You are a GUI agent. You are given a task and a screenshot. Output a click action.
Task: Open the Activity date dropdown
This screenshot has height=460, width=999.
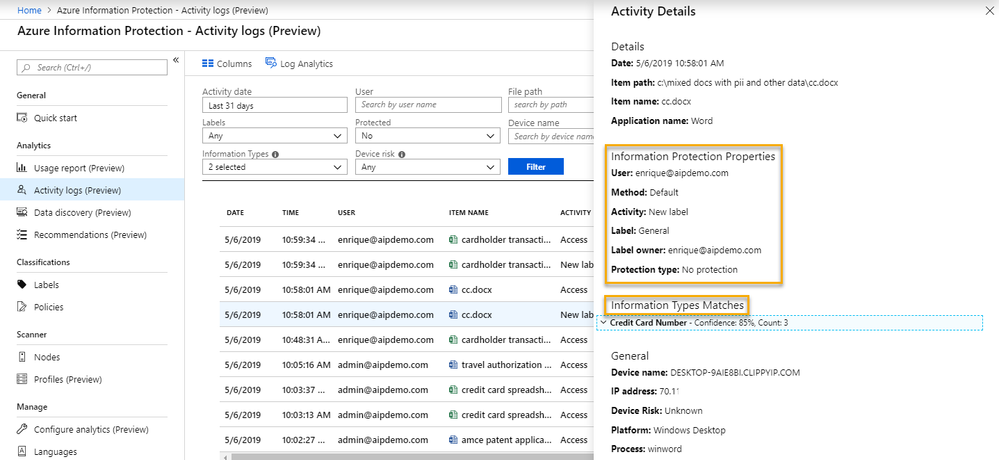(x=273, y=105)
